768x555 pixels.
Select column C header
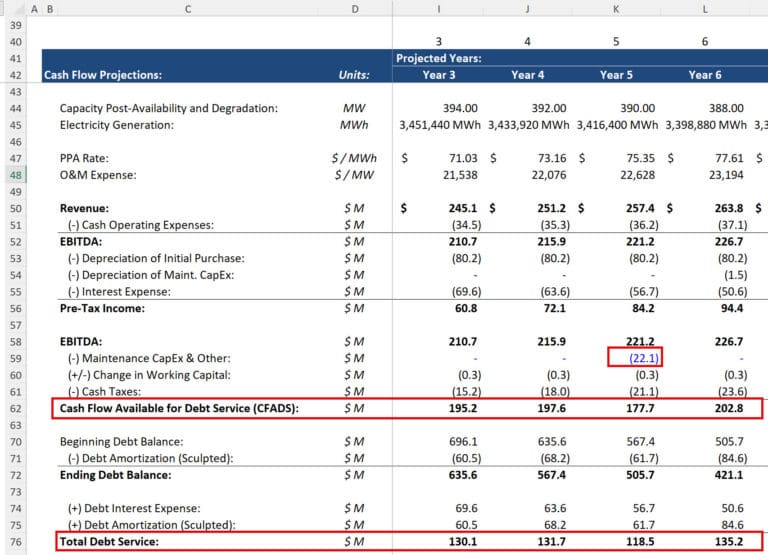[x=188, y=9]
